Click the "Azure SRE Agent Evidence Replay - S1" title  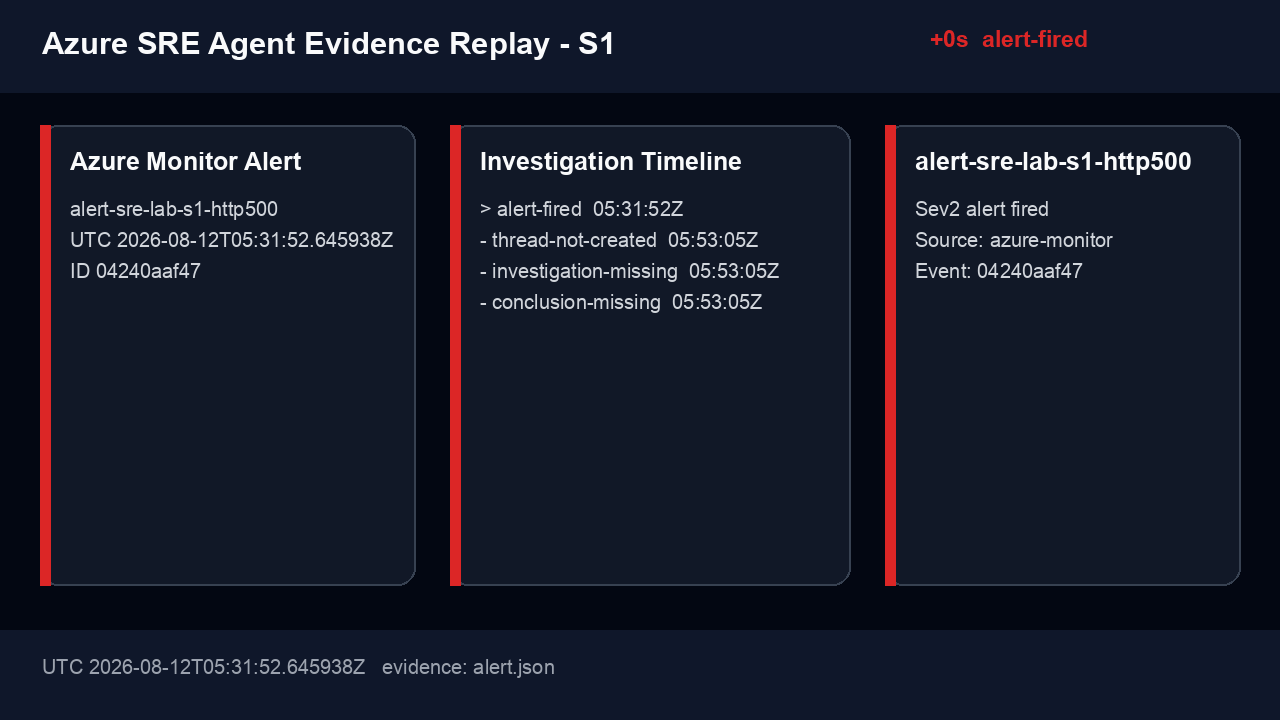point(328,44)
